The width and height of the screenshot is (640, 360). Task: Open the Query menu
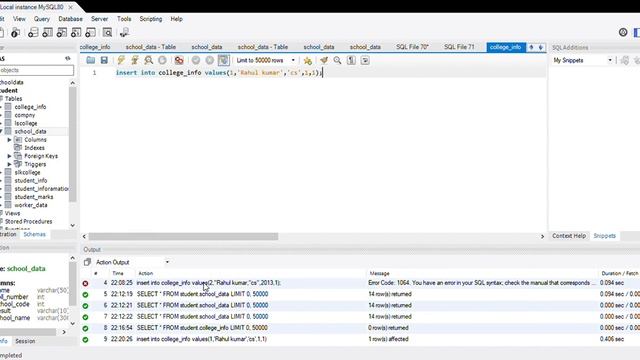42,19
